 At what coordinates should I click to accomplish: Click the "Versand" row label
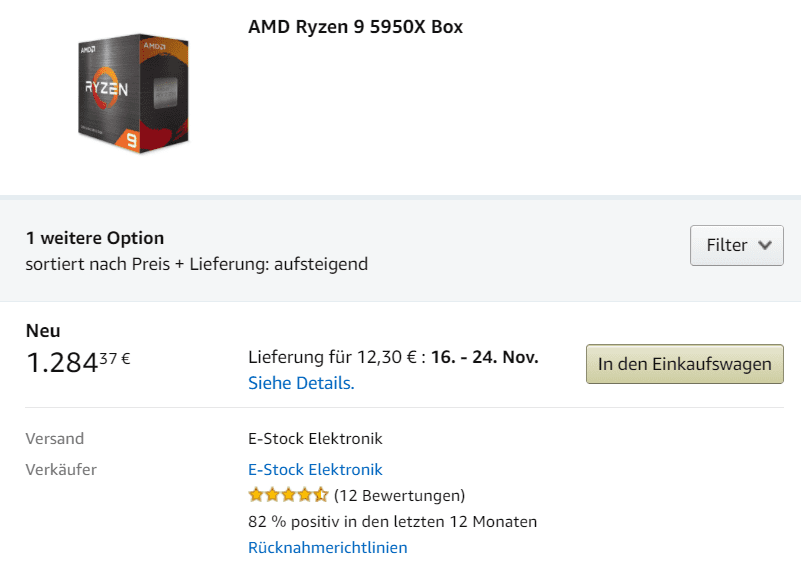55,438
